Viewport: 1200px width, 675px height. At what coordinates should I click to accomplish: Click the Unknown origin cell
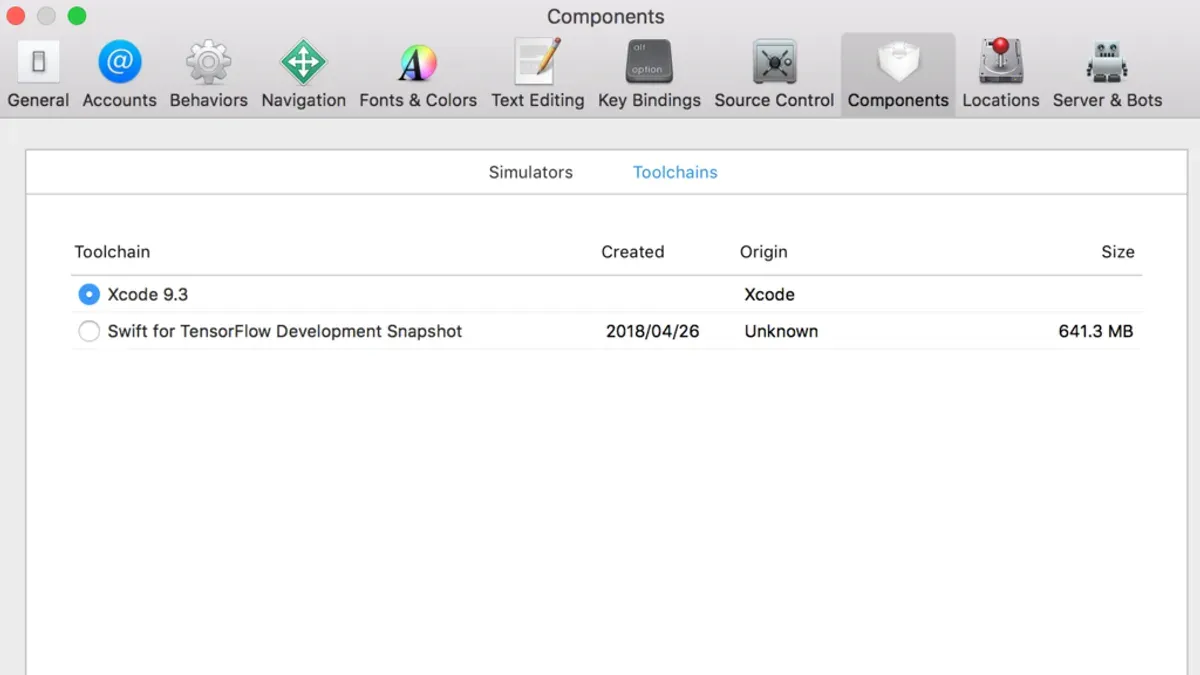click(x=781, y=331)
